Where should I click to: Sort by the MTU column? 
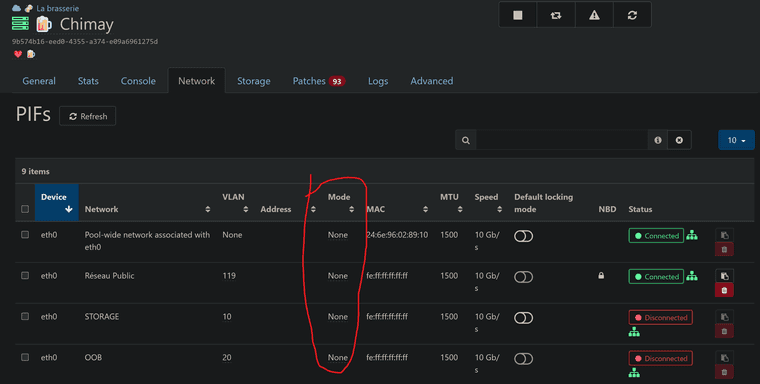[x=451, y=203]
